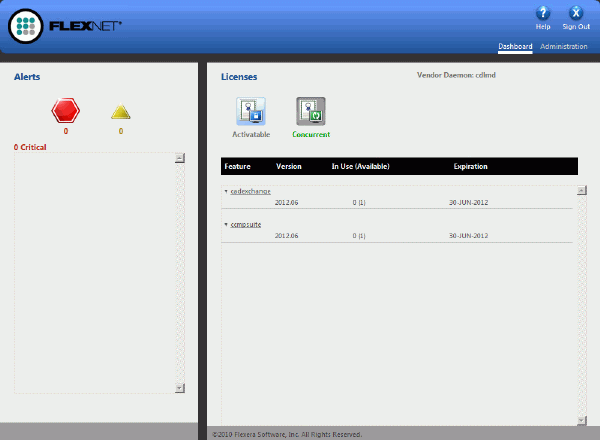
Task: Click the In Use (Available) column header
Action: point(360,166)
